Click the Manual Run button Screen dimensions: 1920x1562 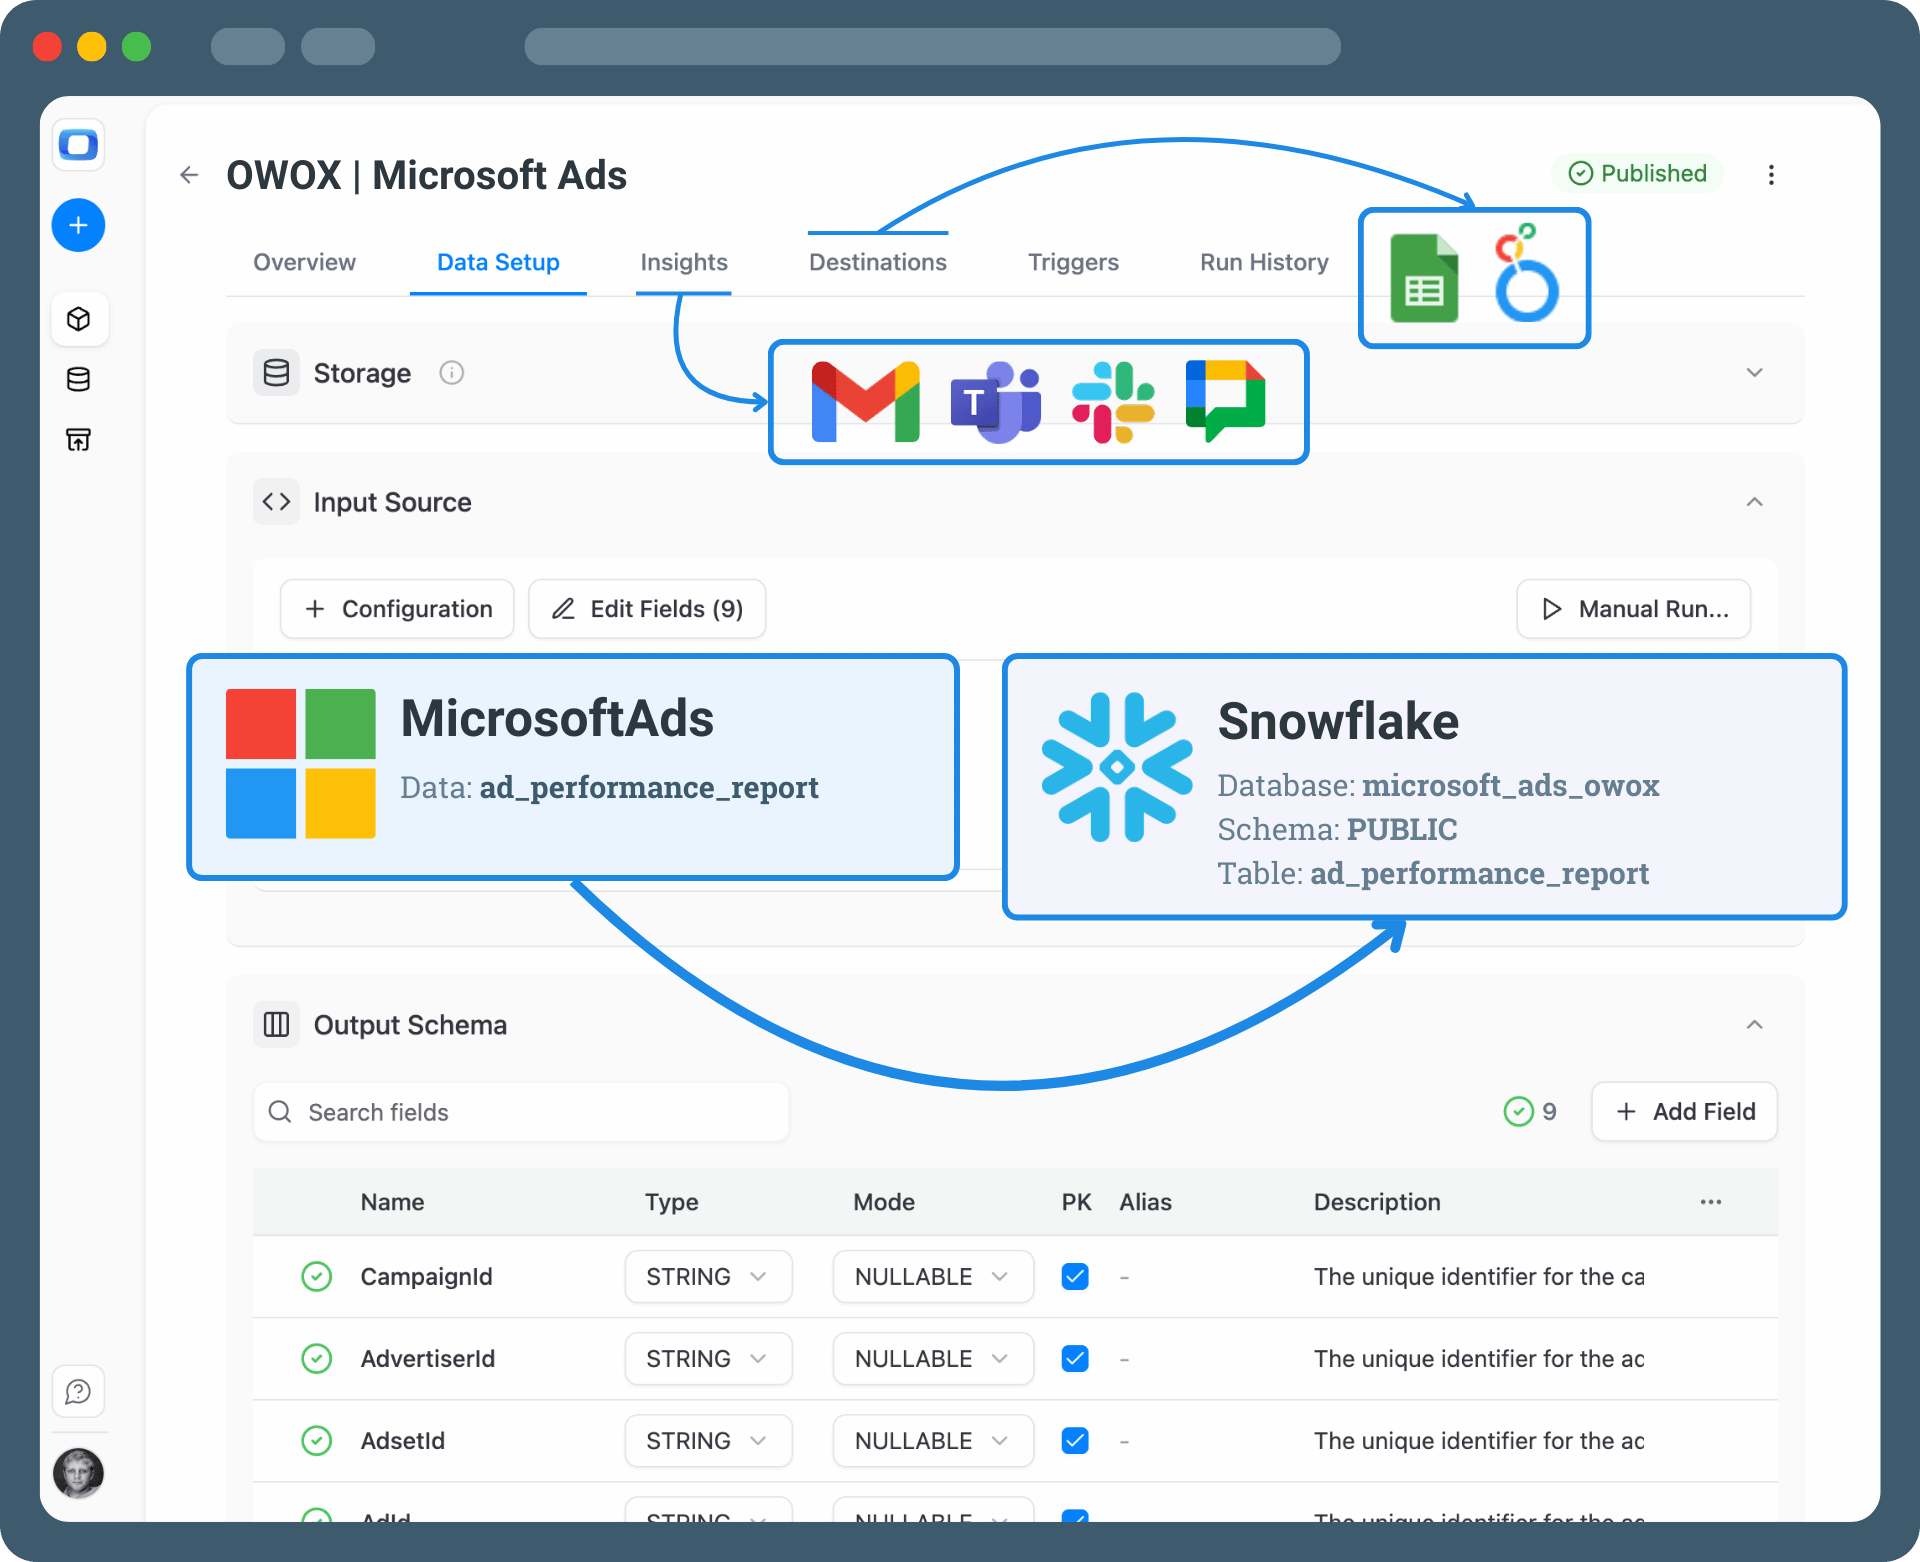1633,609
